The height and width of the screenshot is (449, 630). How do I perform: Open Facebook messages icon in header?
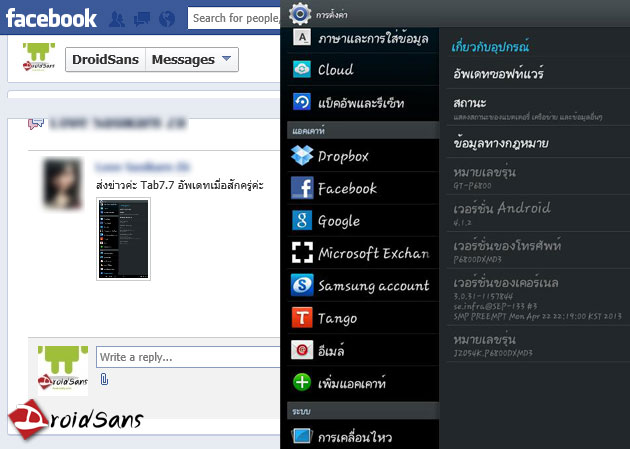[142, 19]
